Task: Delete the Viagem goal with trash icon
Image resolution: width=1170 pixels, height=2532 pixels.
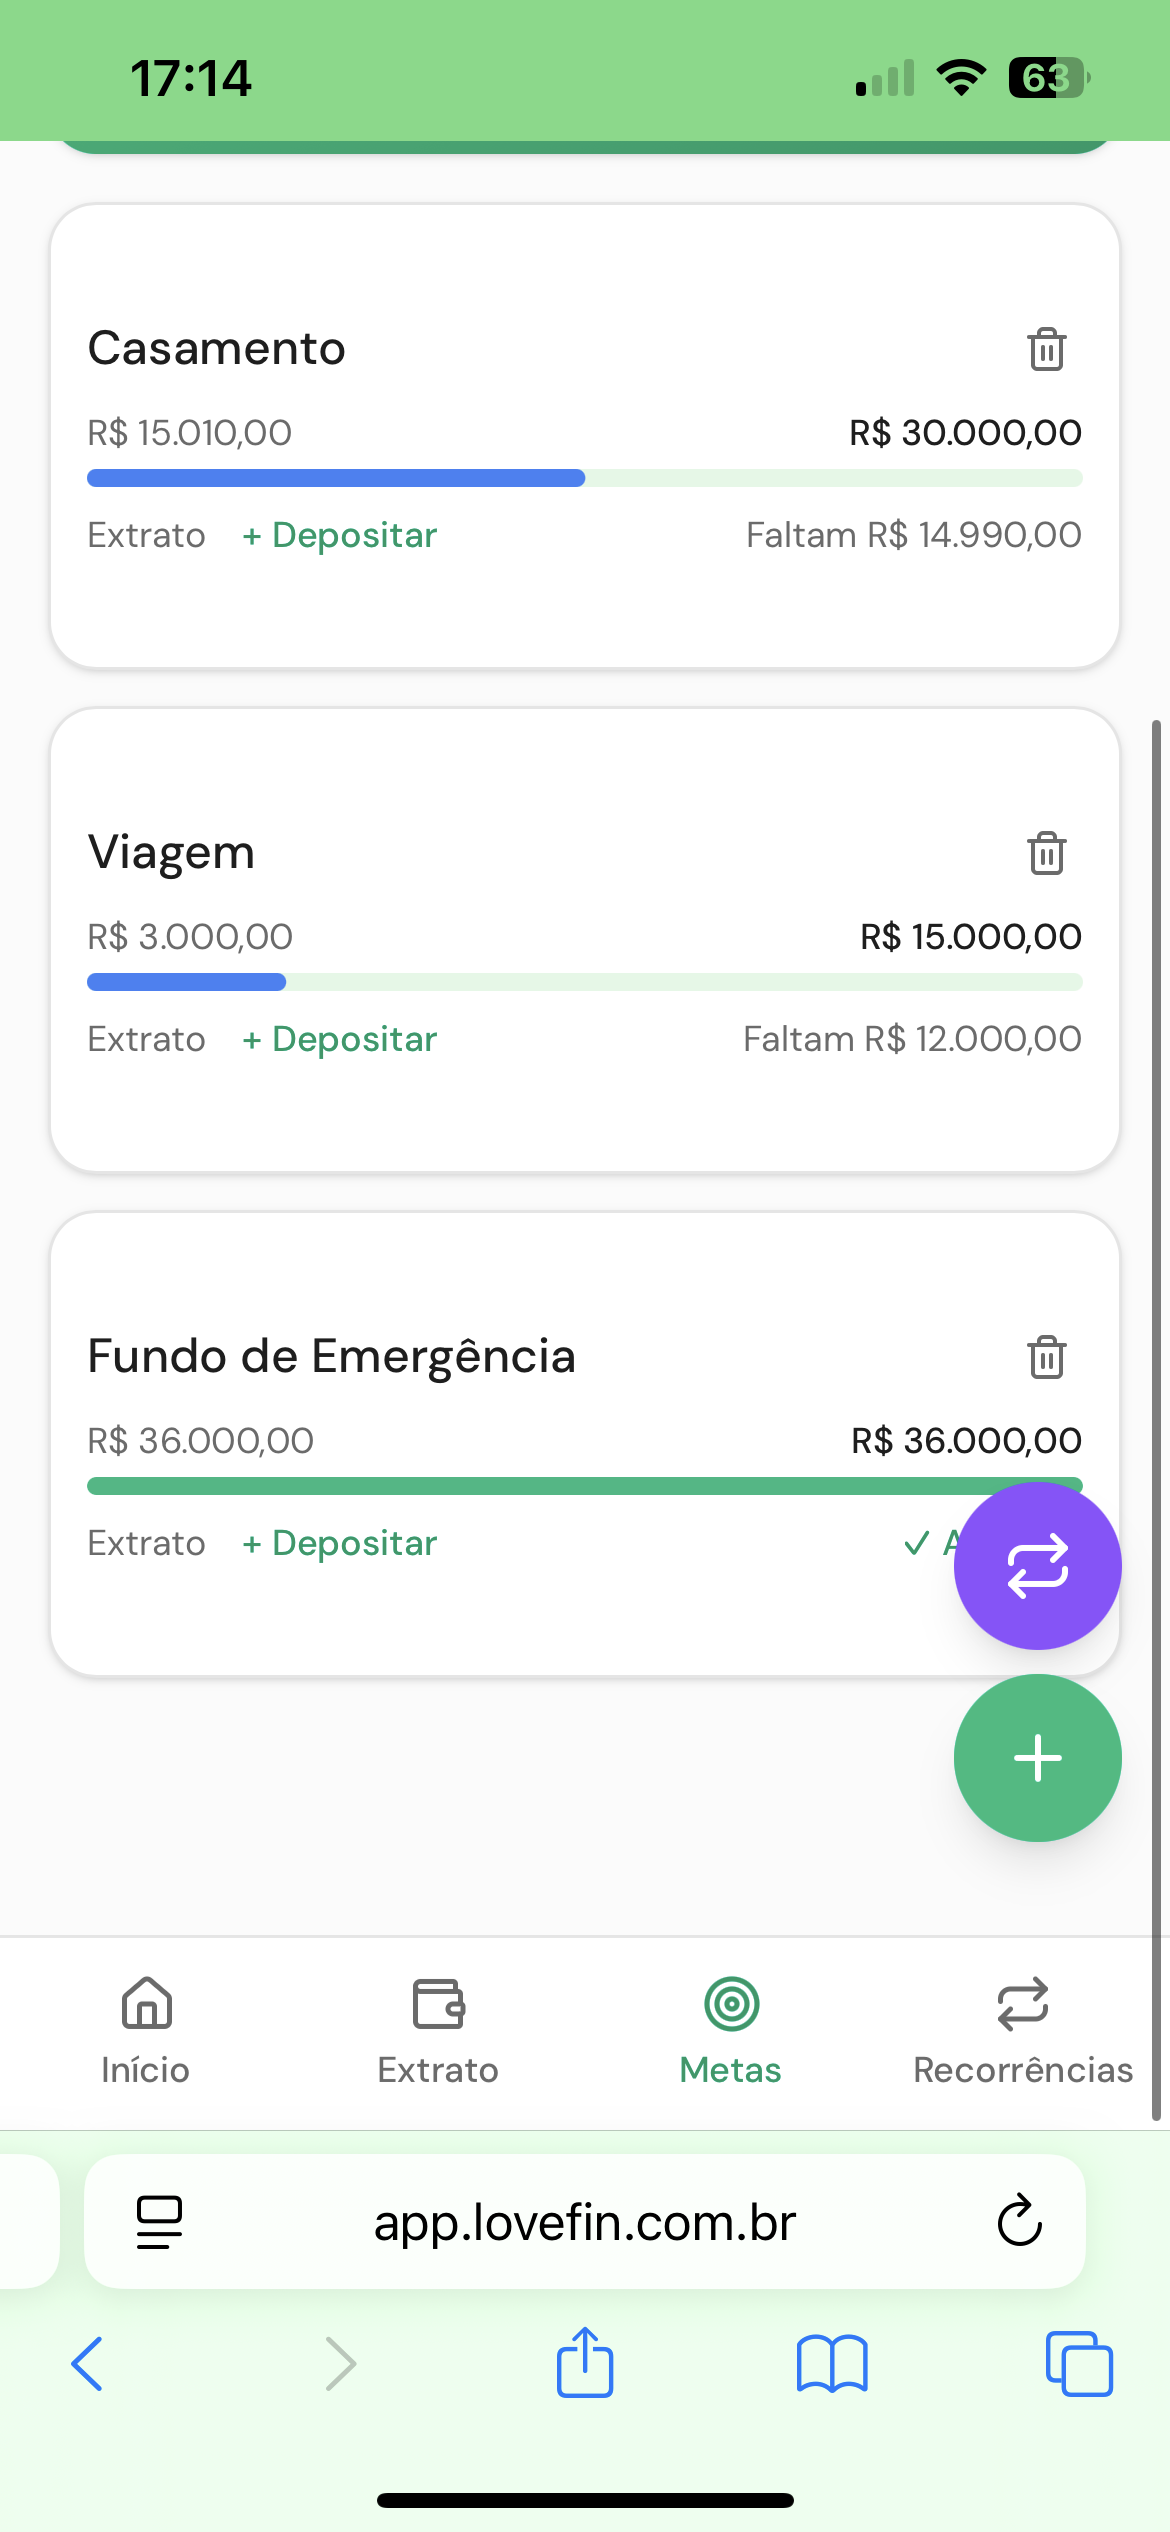Action: pos(1046,853)
